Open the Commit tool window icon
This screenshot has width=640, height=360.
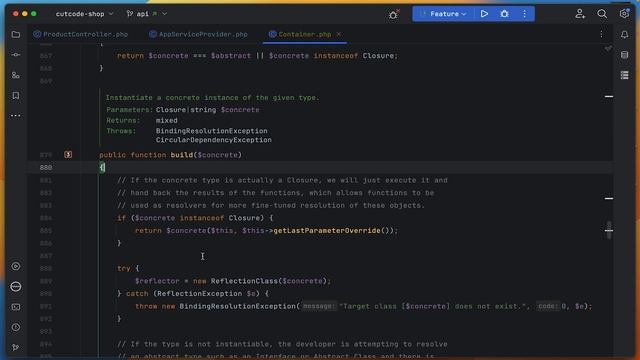16,54
